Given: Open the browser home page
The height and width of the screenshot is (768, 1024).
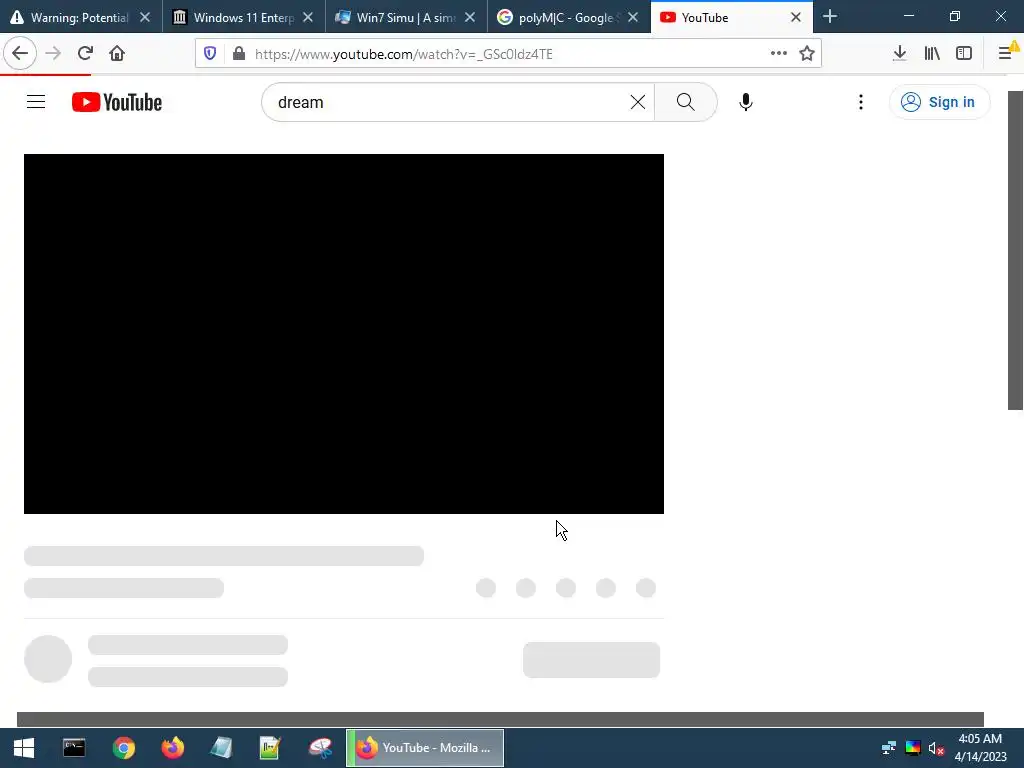Looking at the screenshot, I should pos(117,53).
